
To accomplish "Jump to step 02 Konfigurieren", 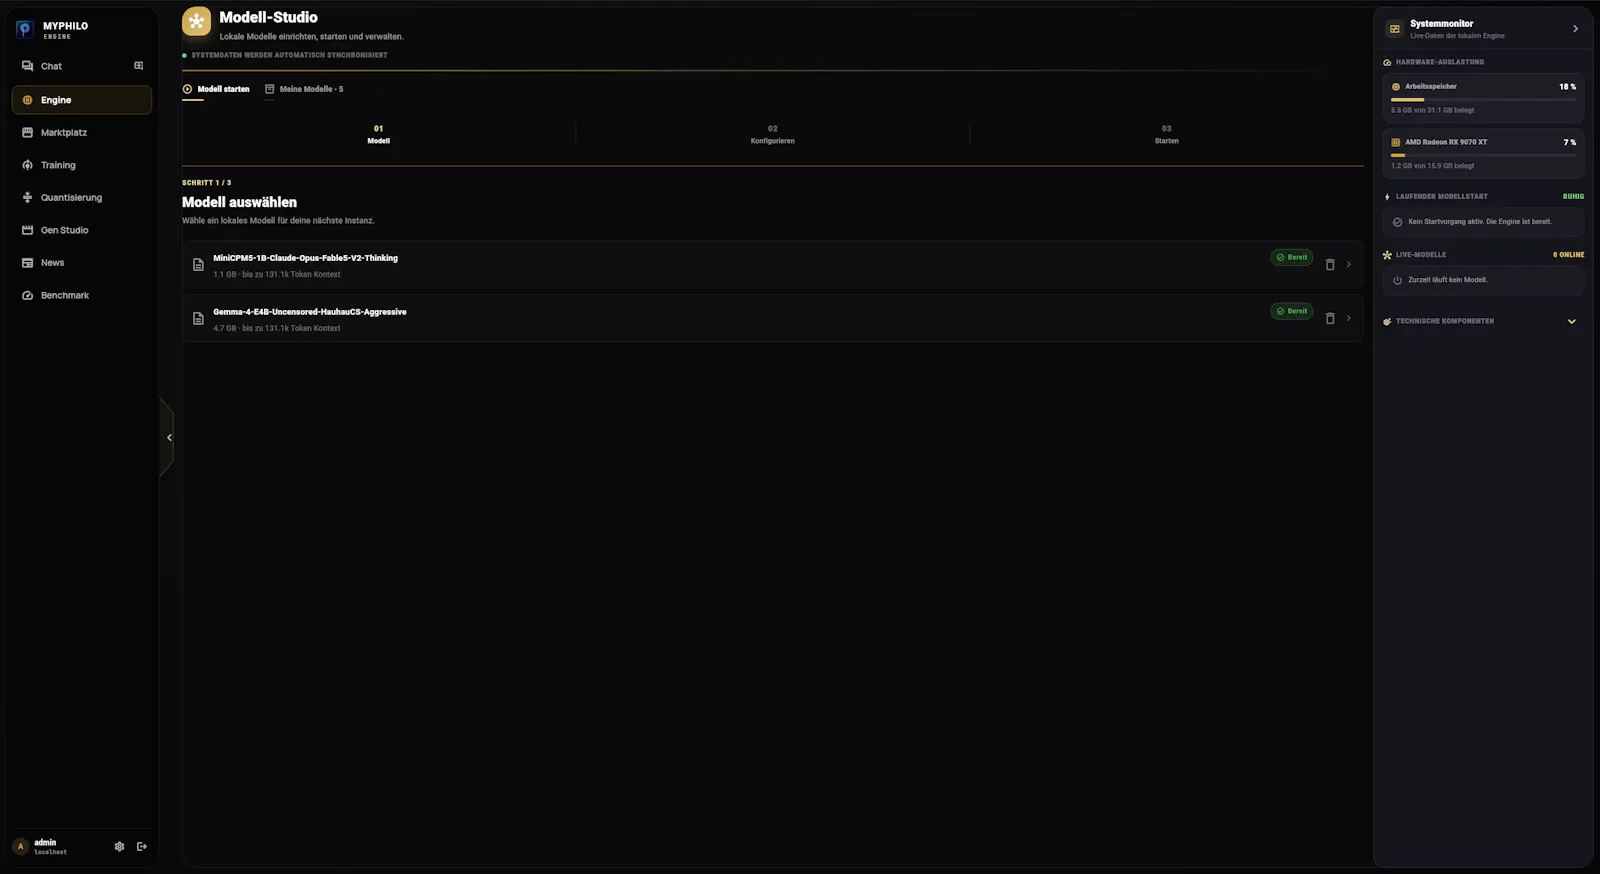I will (x=773, y=135).
